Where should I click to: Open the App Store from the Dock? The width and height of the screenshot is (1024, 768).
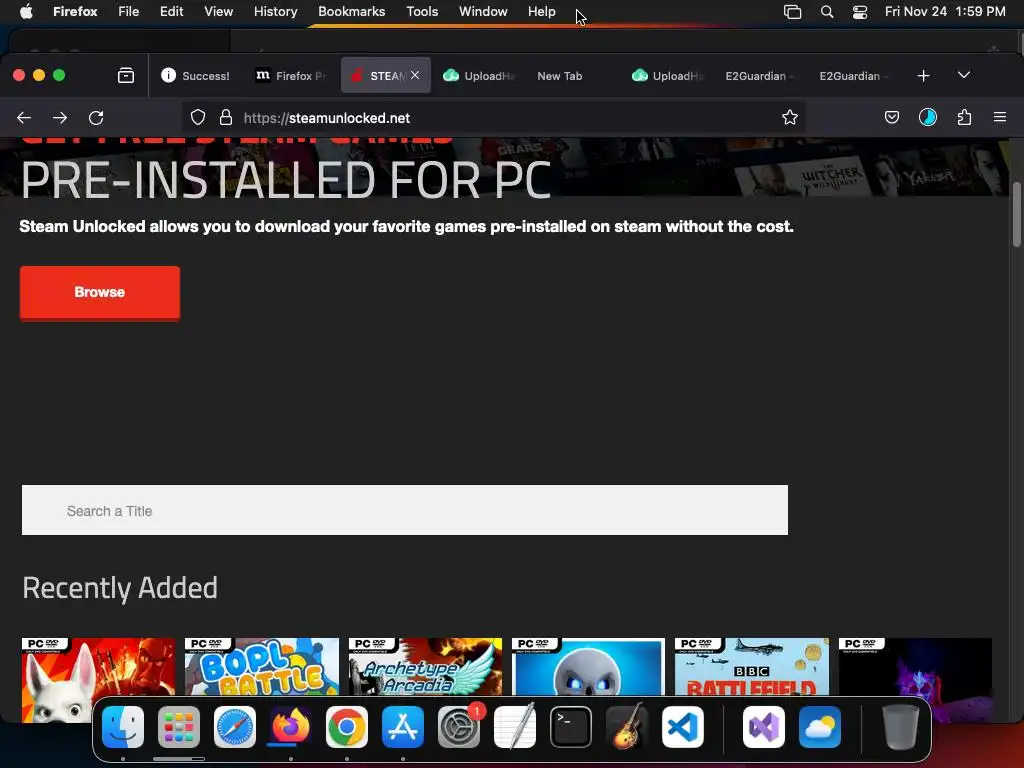point(403,727)
